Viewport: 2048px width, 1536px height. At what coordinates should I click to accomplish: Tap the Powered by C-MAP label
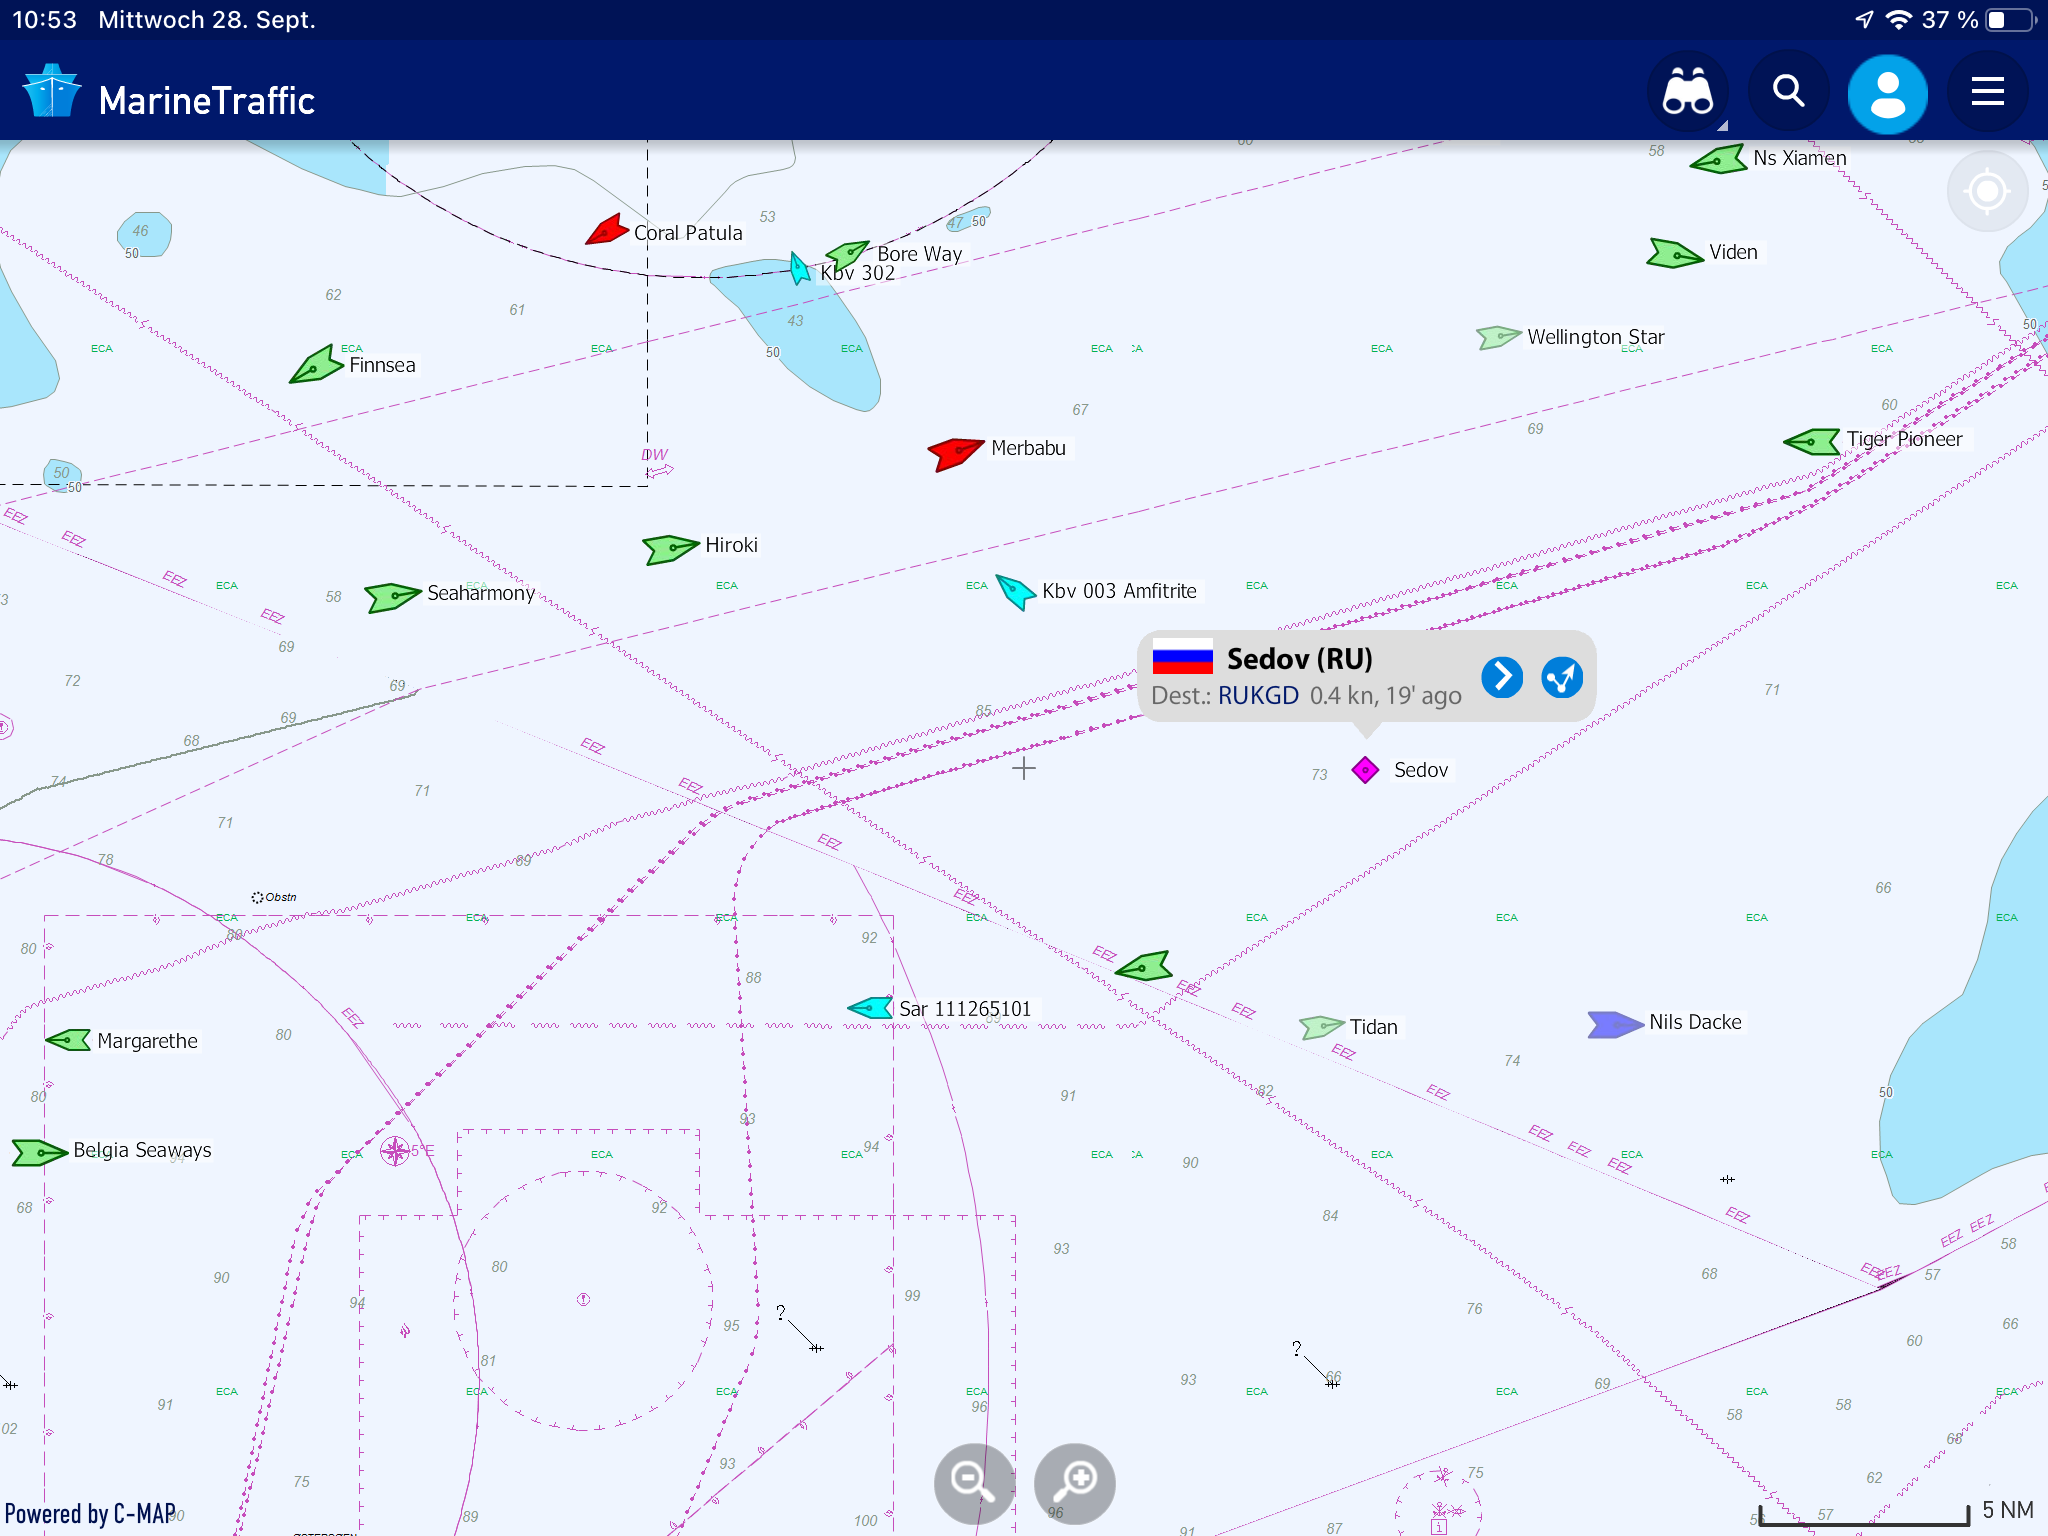[x=90, y=1513]
